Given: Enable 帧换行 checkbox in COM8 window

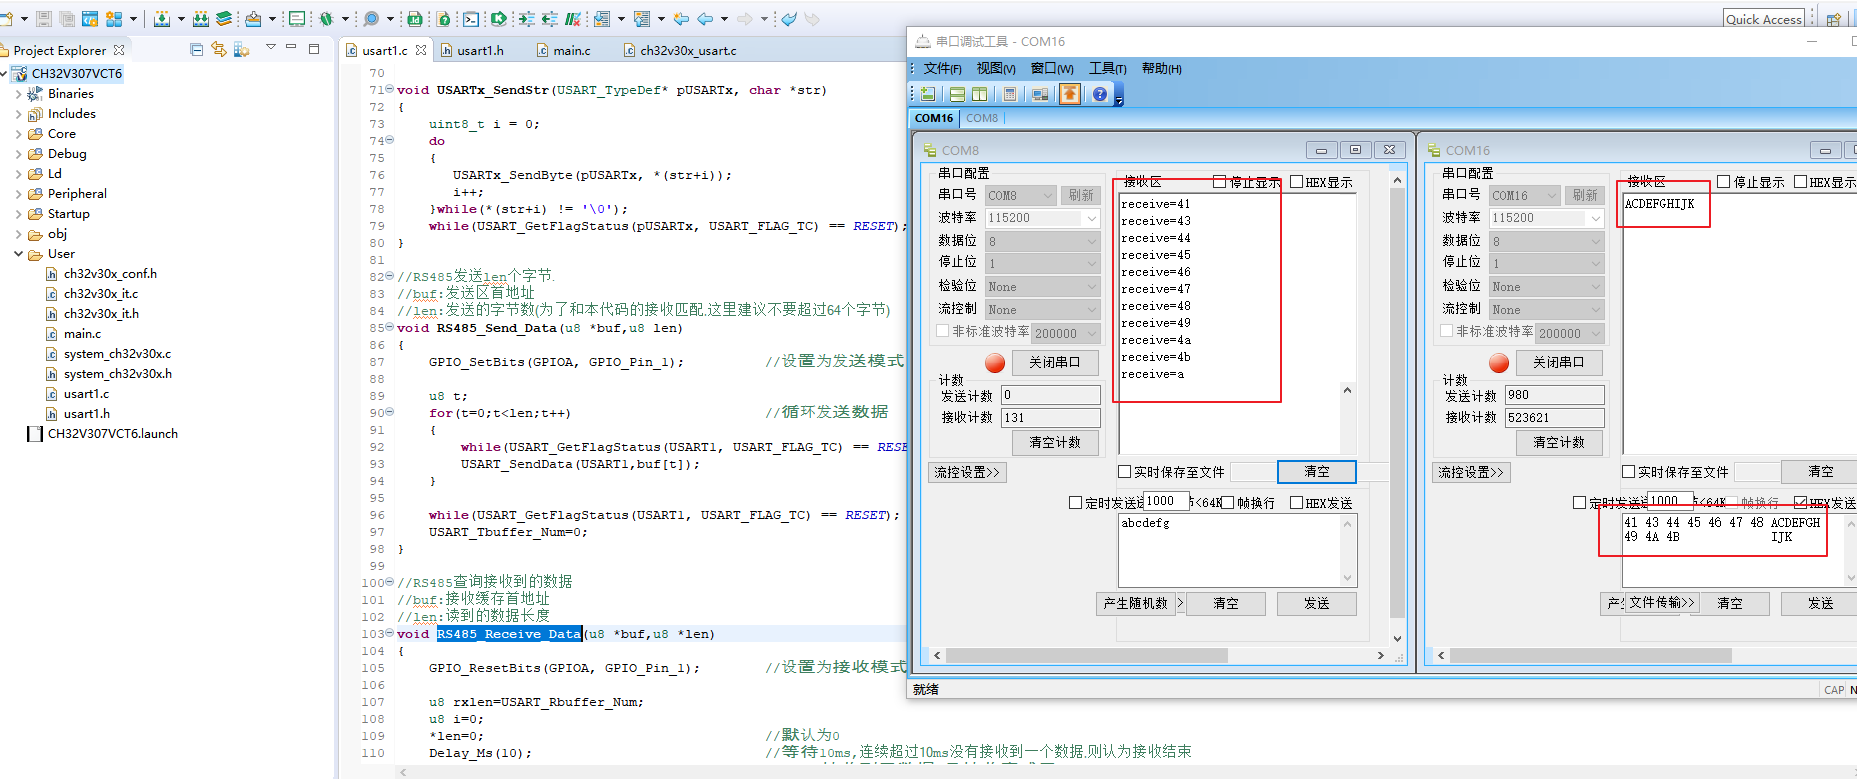Looking at the screenshot, I should [x=1227, y=503].
